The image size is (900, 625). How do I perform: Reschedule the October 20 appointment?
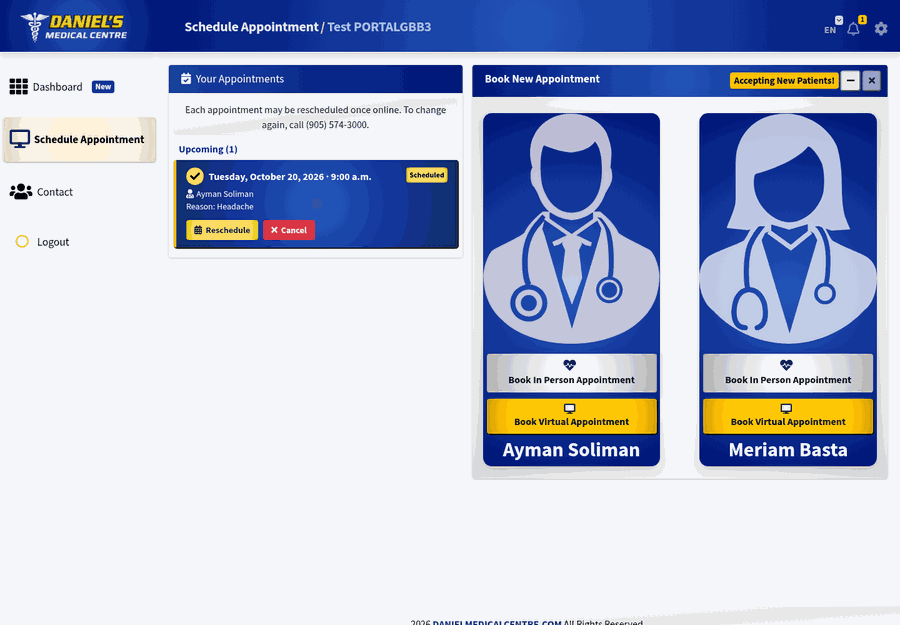(x=222, y=230)
